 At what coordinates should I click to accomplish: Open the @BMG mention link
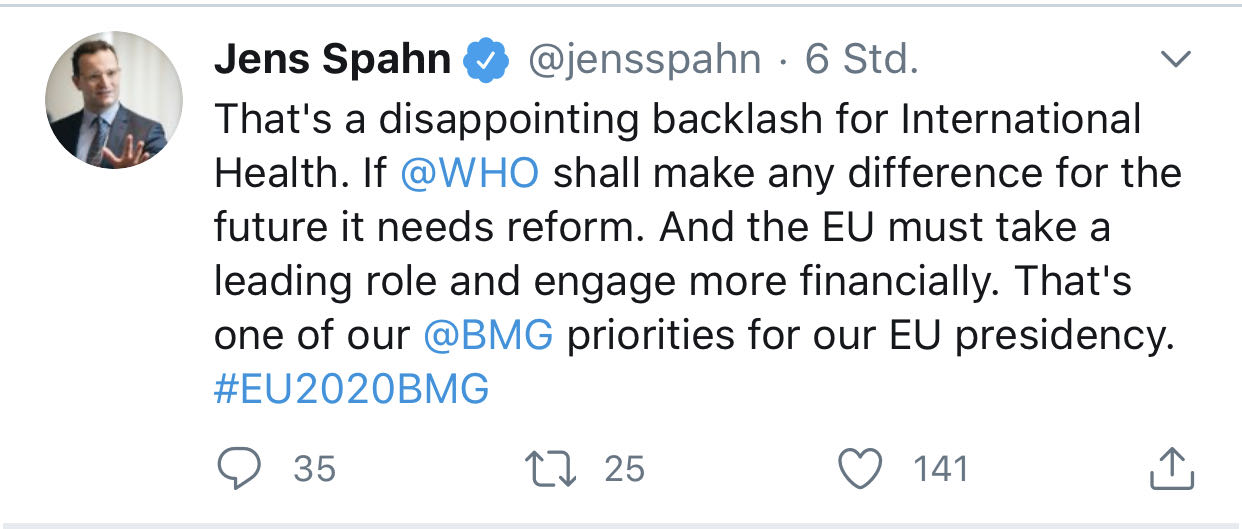pyautogui.click(x=488, y=336)
